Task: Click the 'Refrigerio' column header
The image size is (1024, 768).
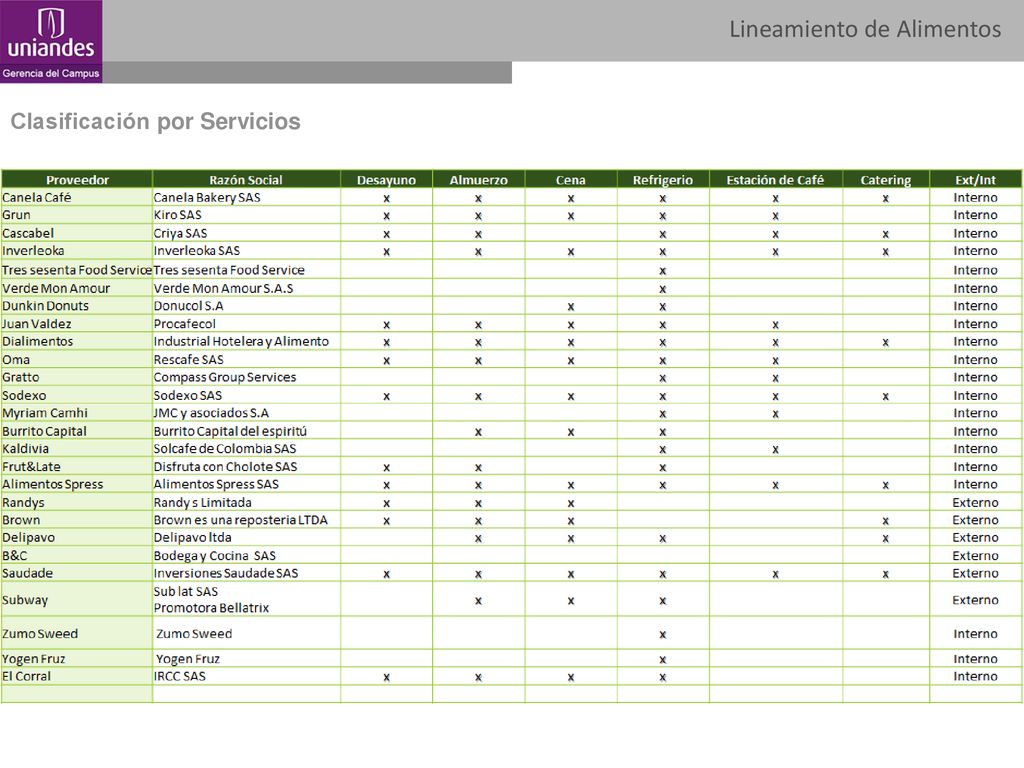Action: (663, 180)
